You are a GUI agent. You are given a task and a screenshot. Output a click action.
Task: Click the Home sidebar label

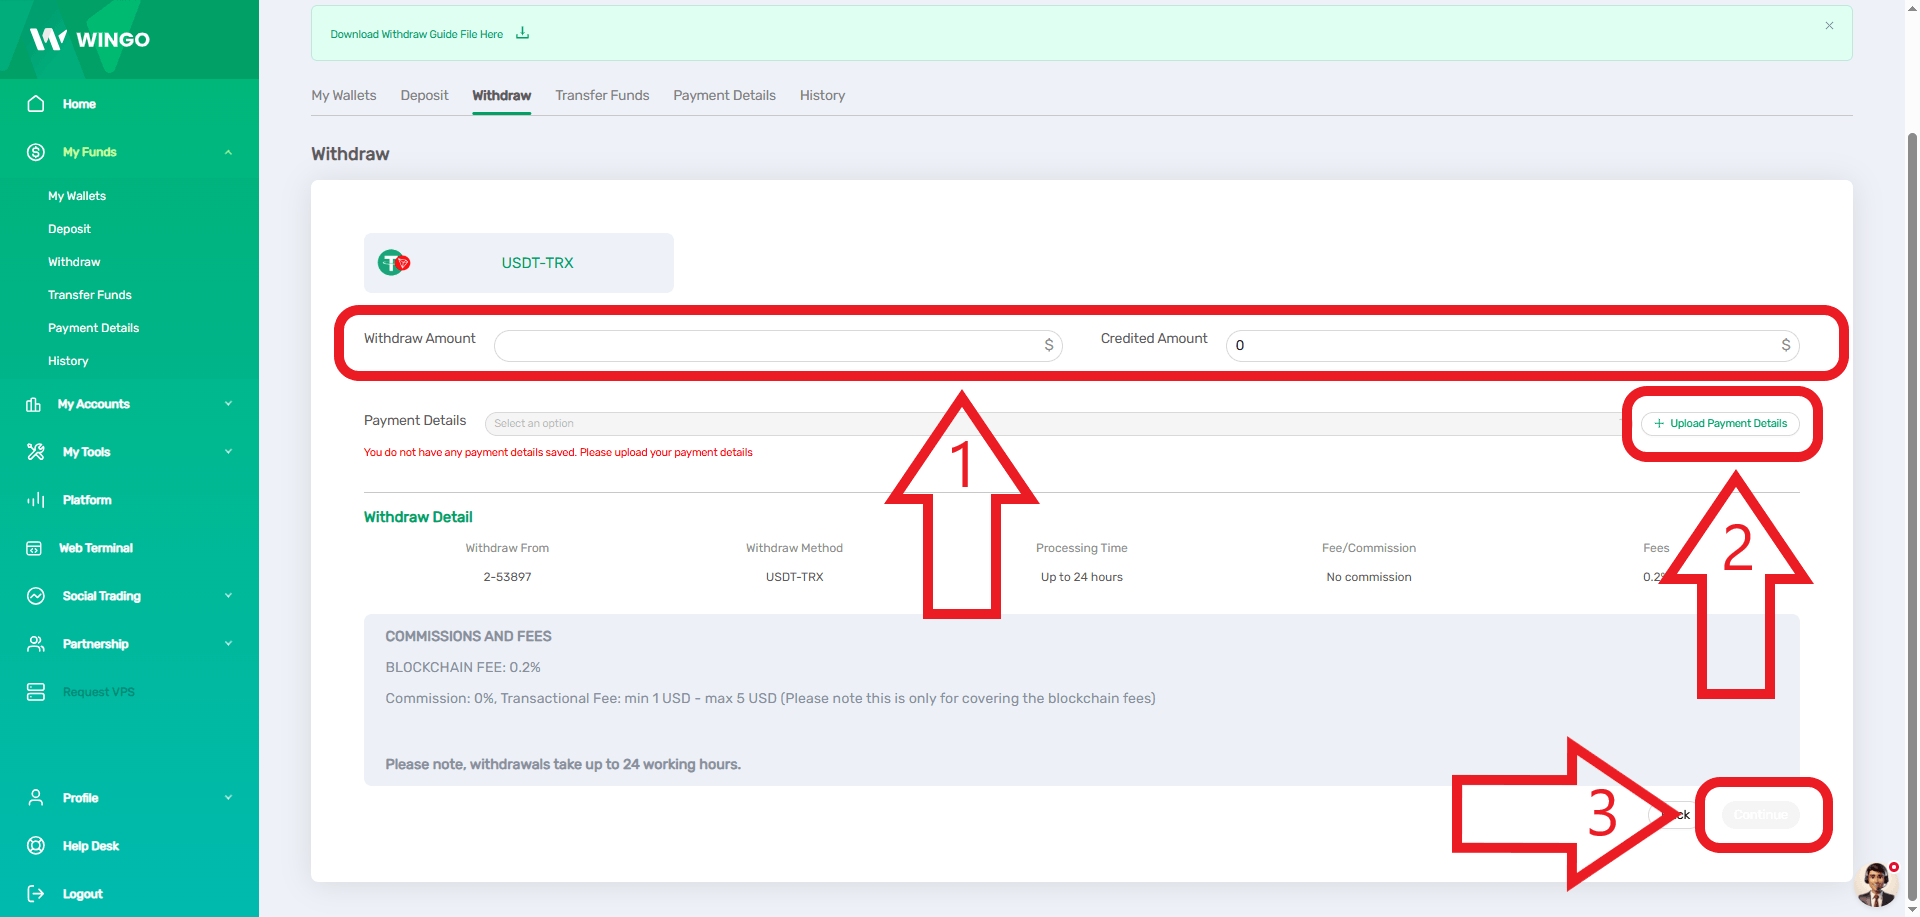[79, 104]
